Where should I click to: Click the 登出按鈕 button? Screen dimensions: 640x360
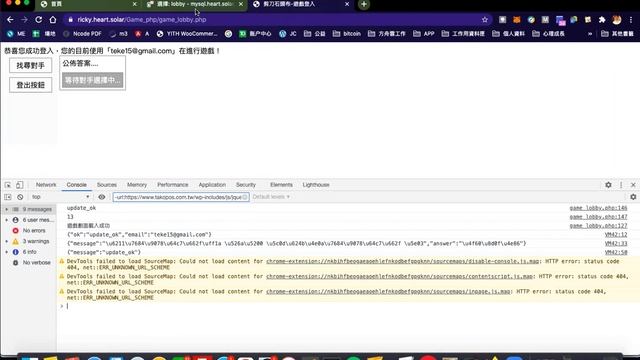click(x=31, y=85)
